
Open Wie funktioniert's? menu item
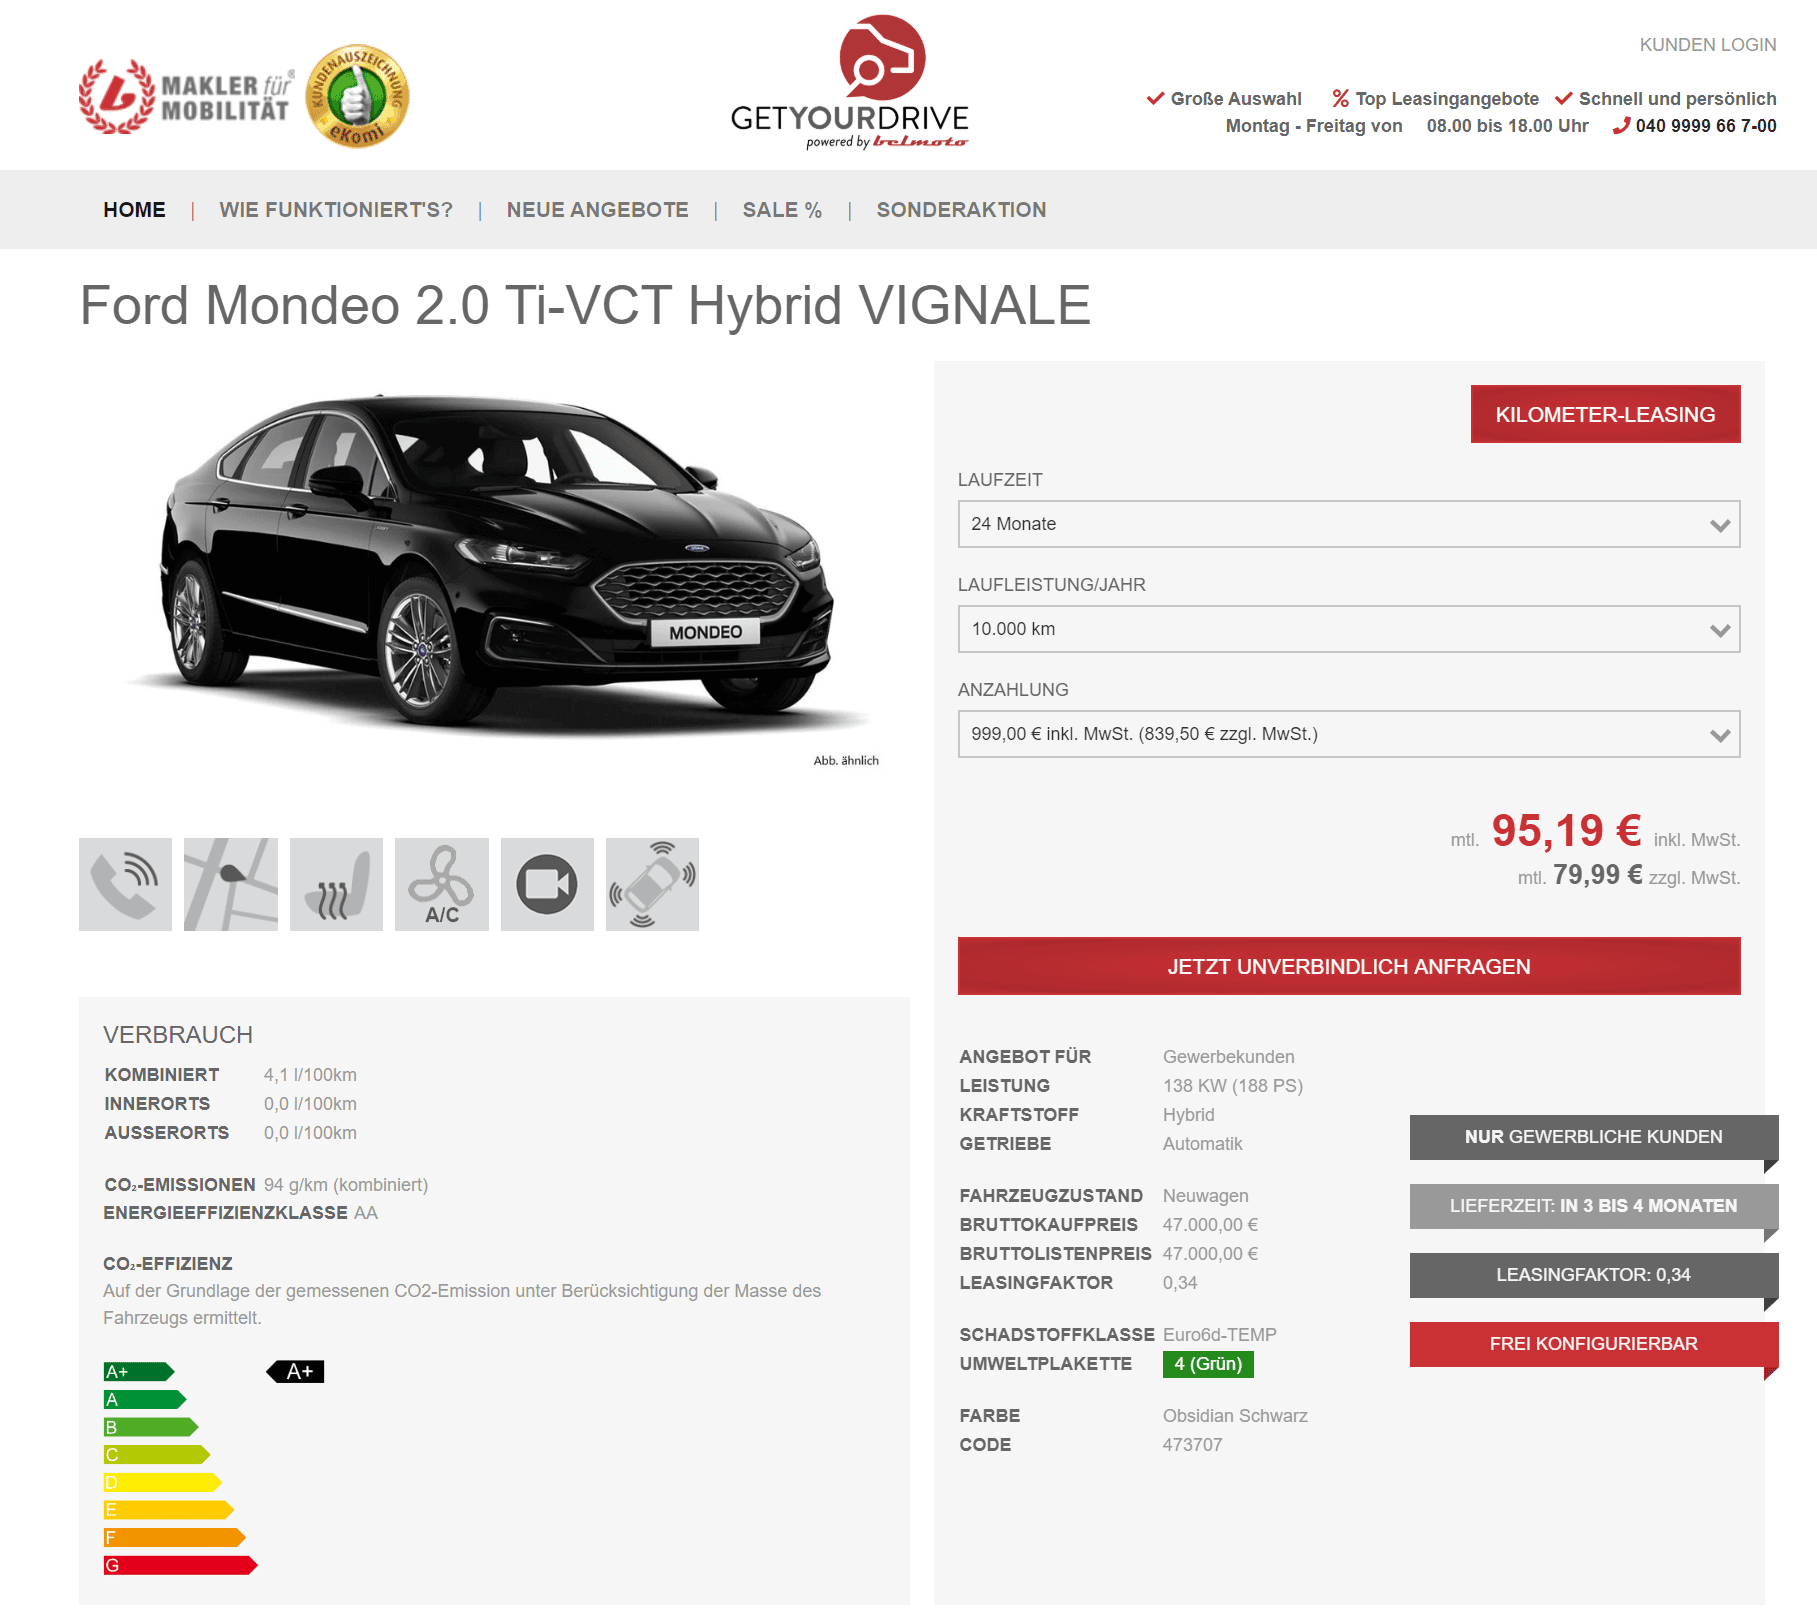point(336,210)
